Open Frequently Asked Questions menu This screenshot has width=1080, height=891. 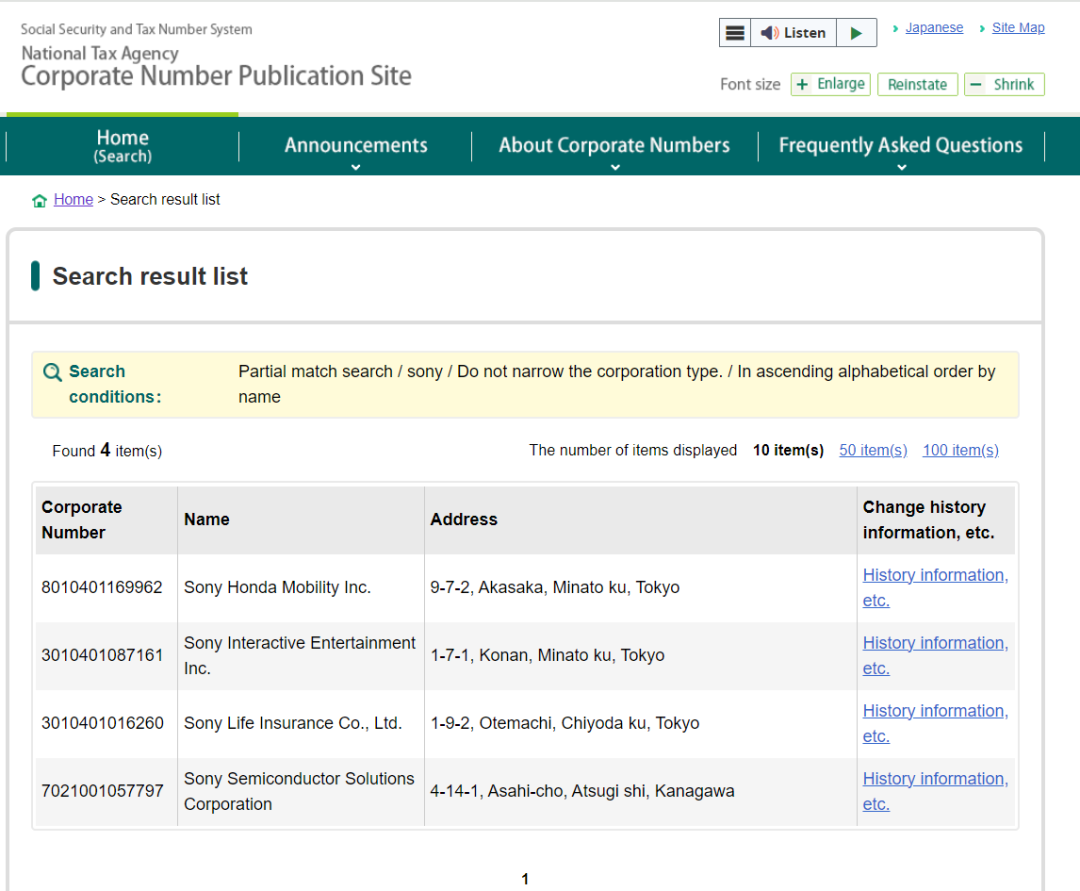pos(901,145)
